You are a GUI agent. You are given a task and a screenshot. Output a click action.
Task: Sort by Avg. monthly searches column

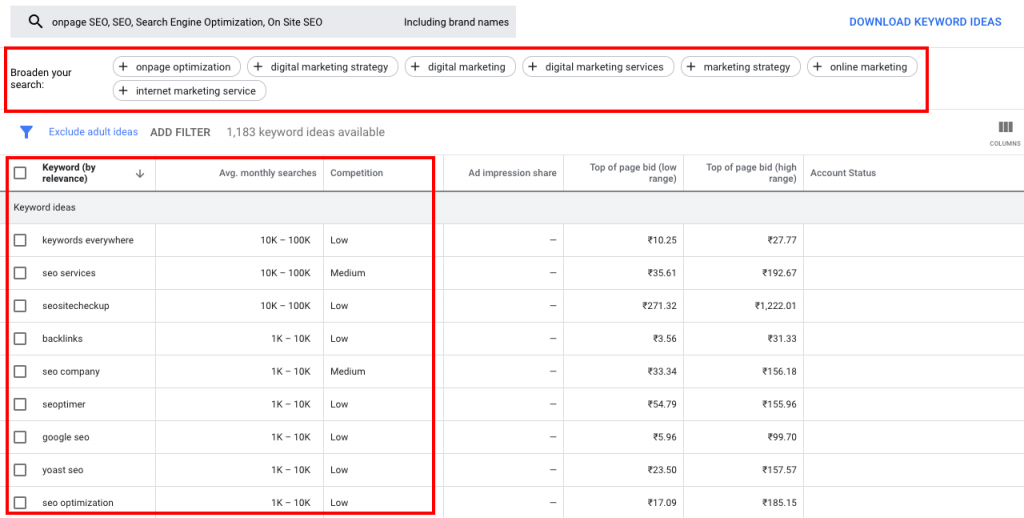(x=267, y=173)
